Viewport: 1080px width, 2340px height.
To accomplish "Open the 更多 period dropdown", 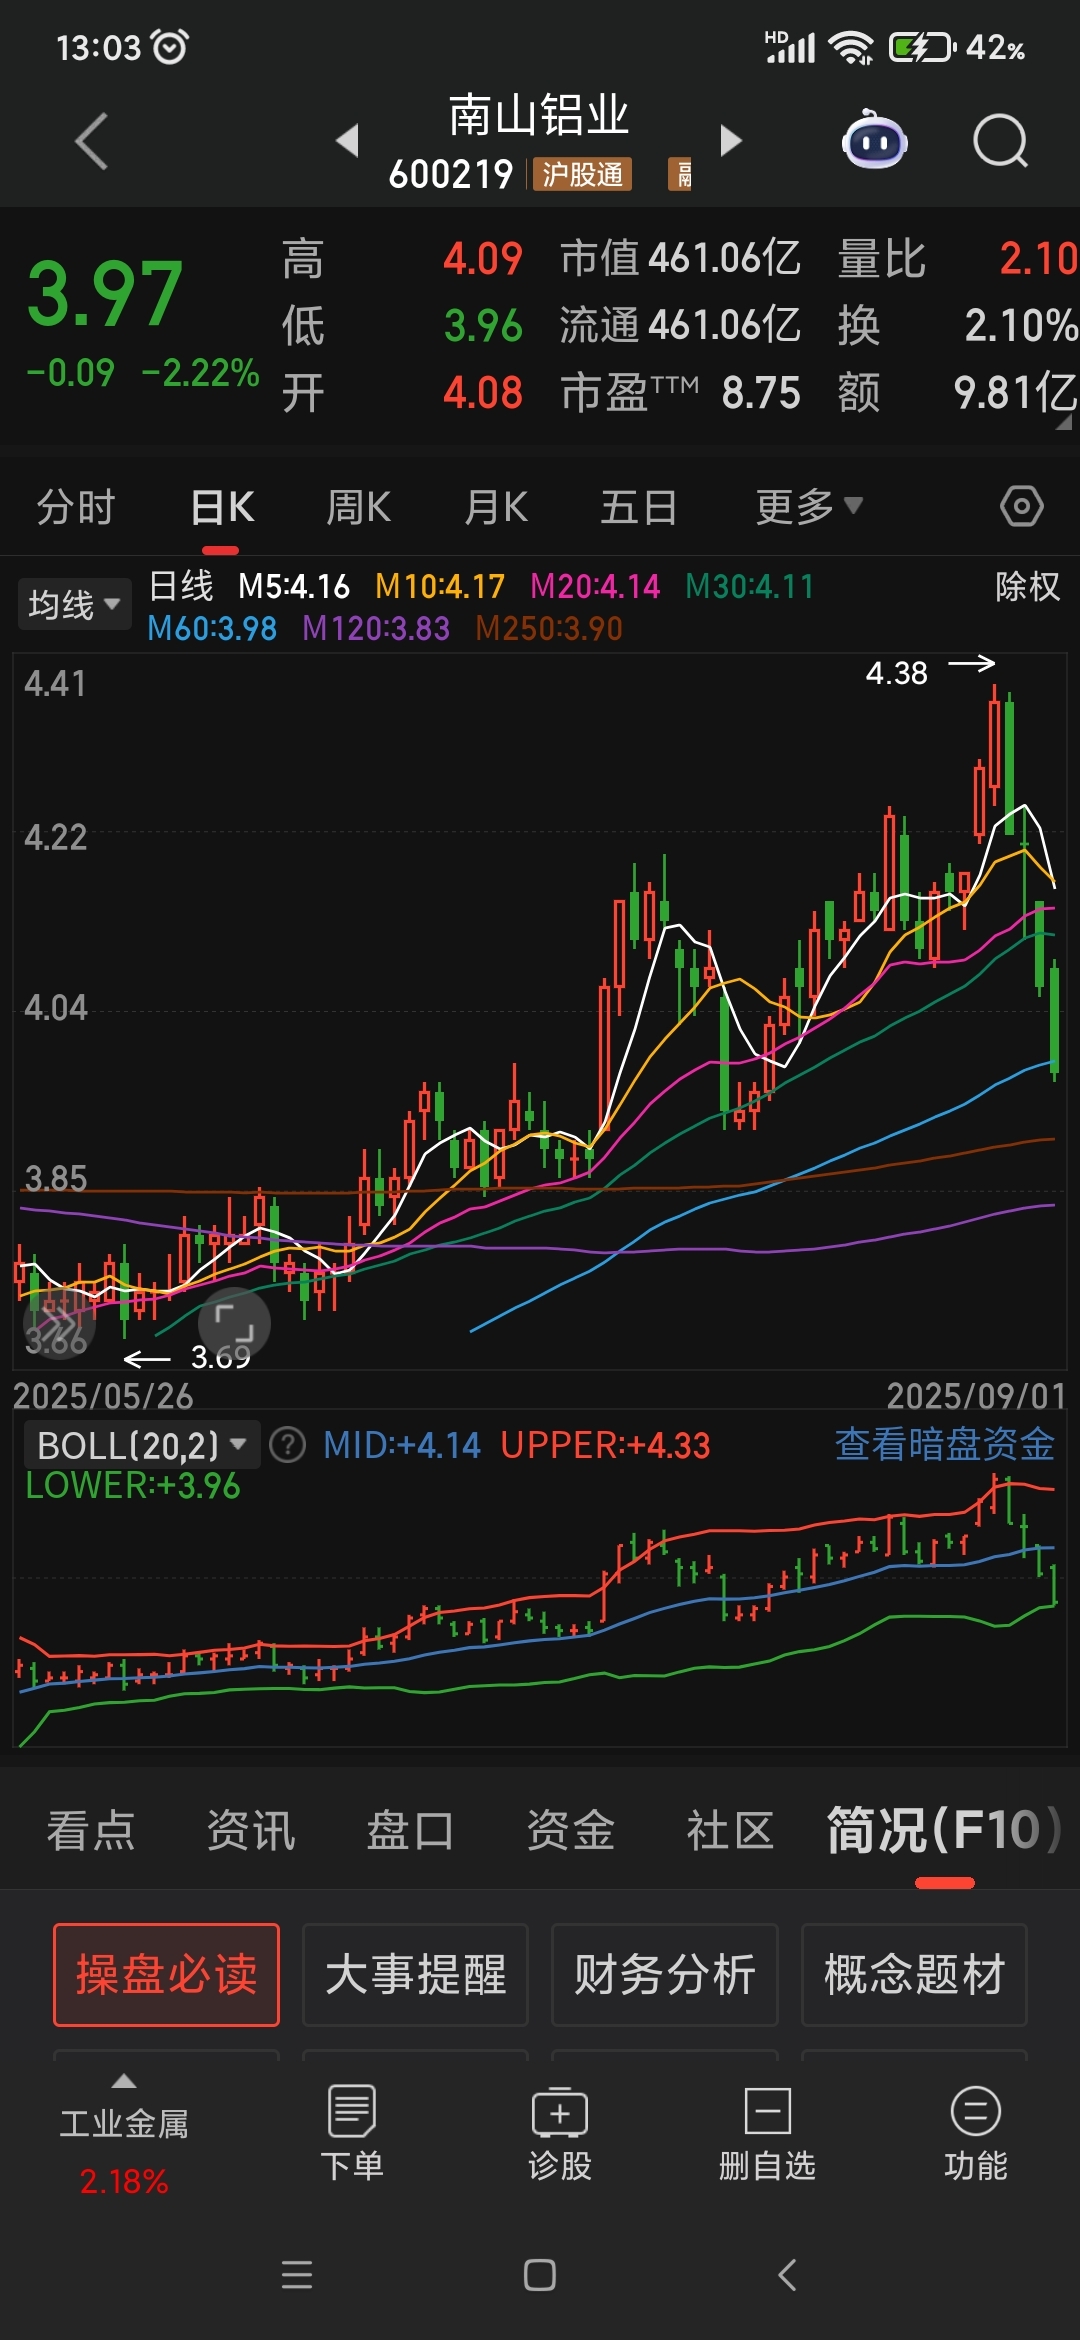I will [808, 506].
